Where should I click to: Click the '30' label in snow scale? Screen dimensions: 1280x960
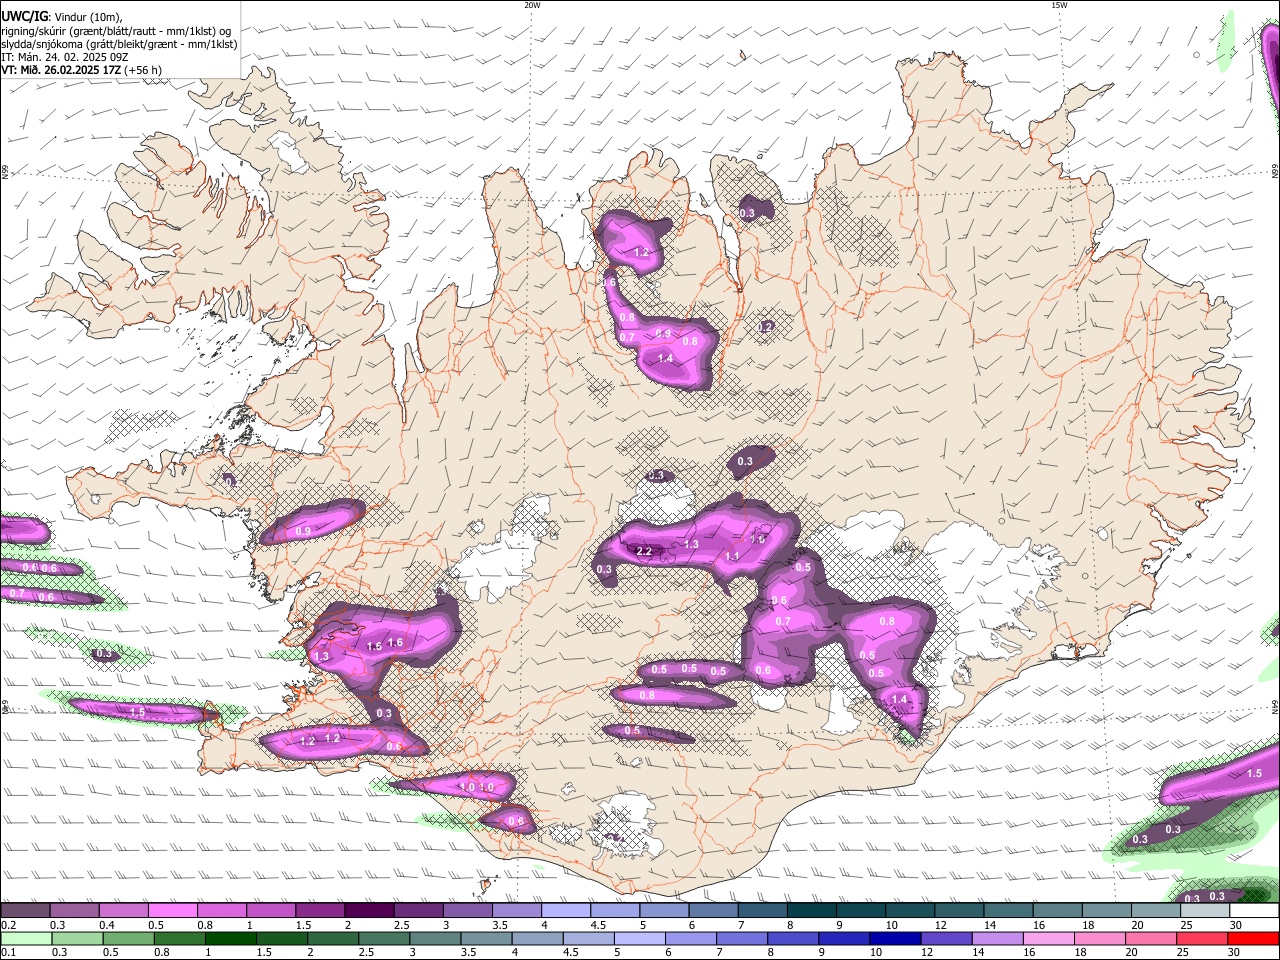pos(1236,925)
